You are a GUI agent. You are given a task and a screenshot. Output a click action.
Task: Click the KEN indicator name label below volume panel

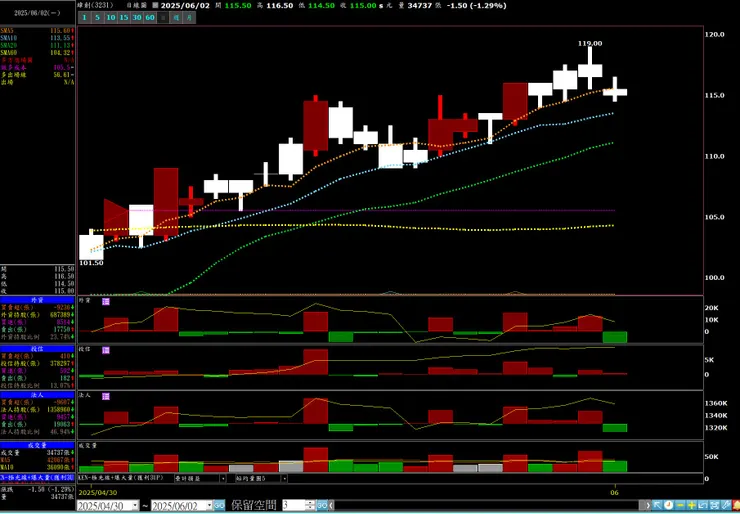[120, 478]
